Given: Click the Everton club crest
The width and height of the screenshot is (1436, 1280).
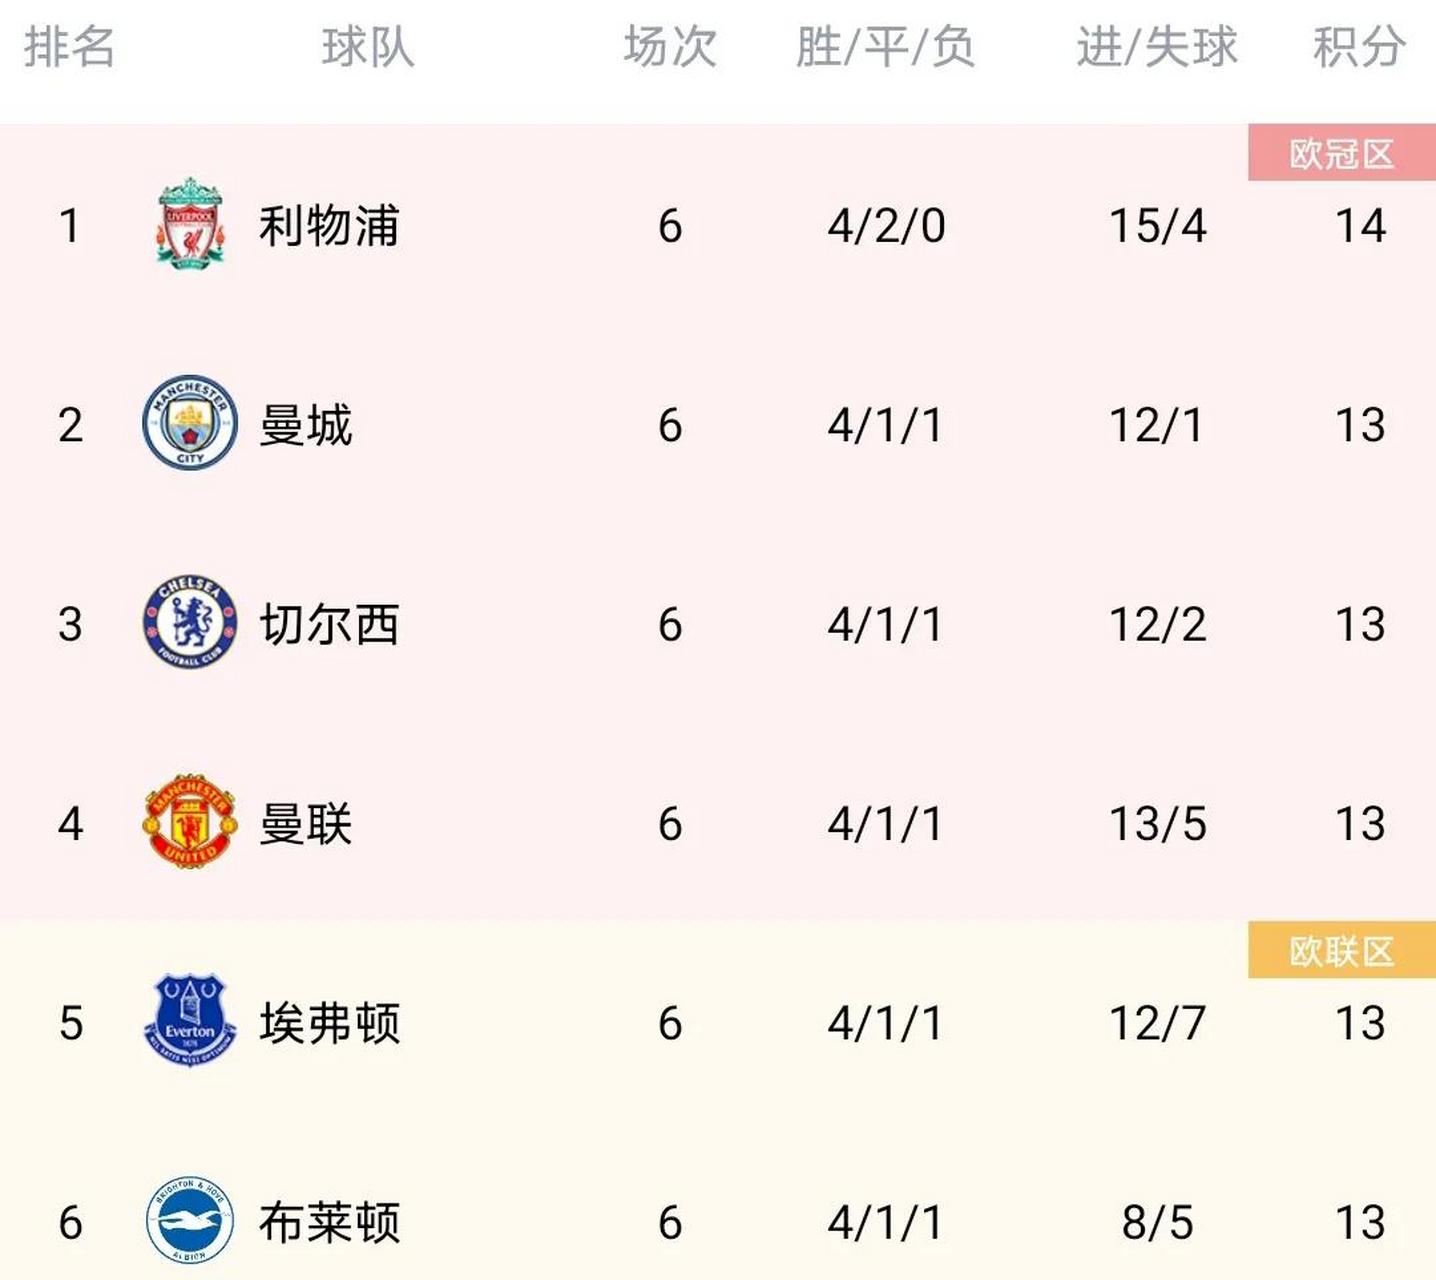Looking at the screenshot, I should point(190,1021).
